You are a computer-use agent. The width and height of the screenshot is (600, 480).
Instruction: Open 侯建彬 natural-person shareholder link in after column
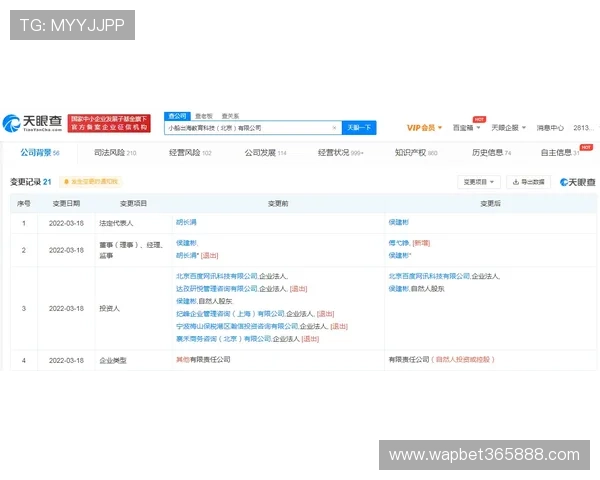(x=399, y=289)
